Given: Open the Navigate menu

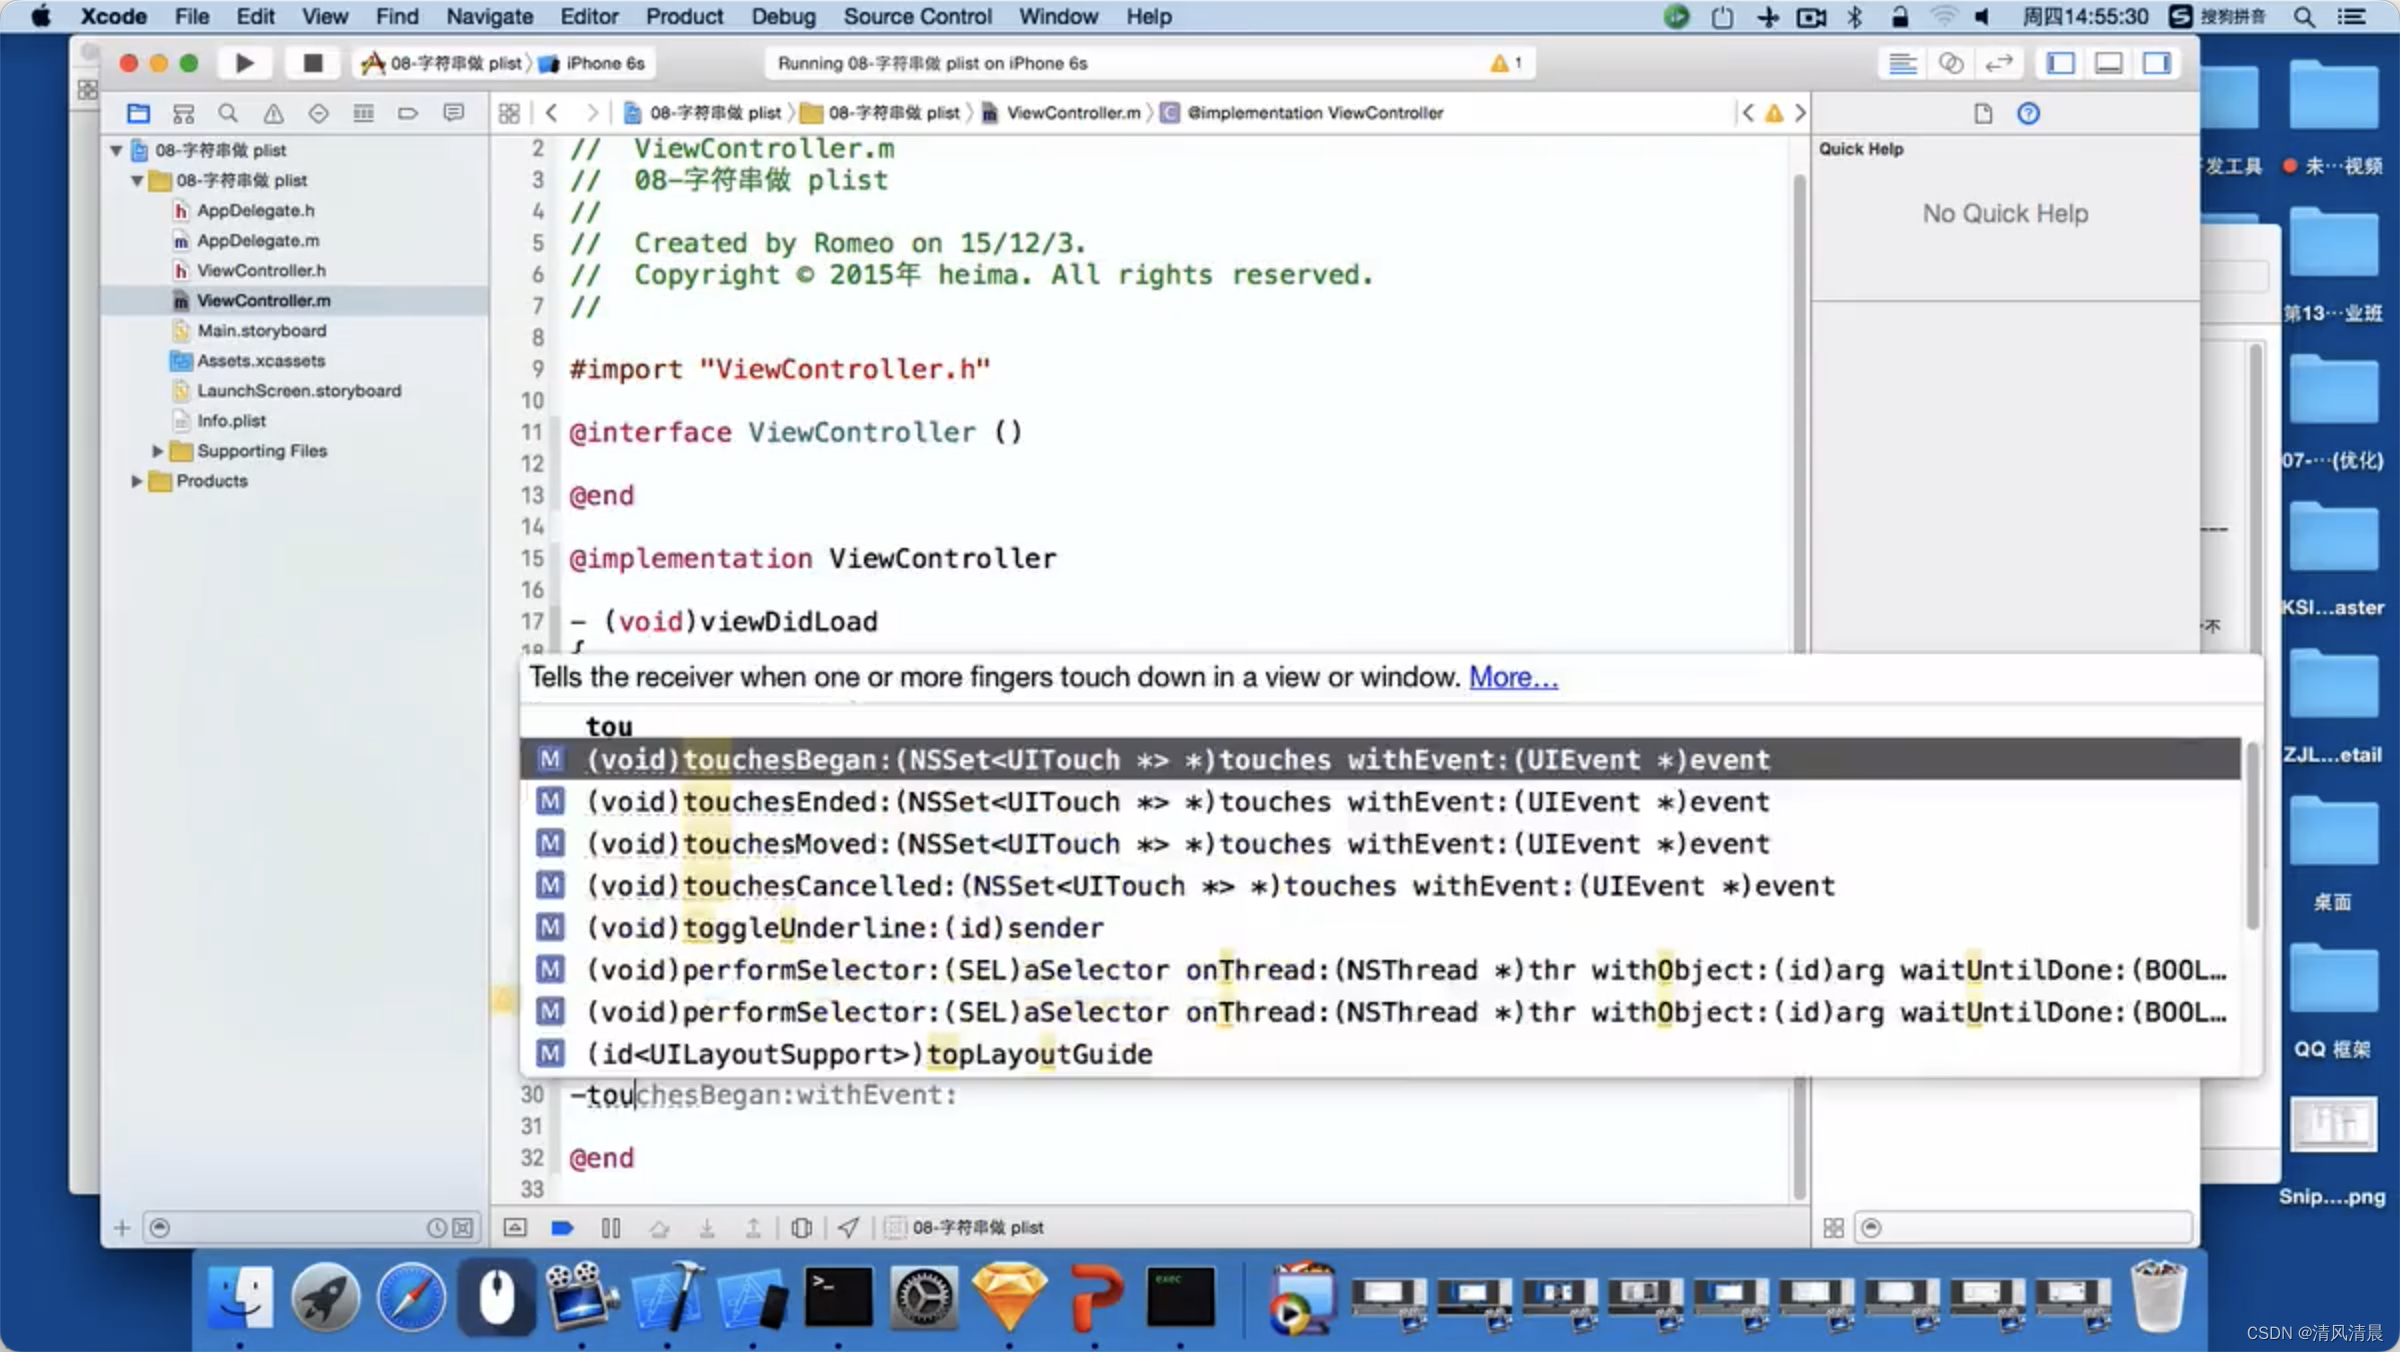Looking at the screenshot, I should click(489, 16).
